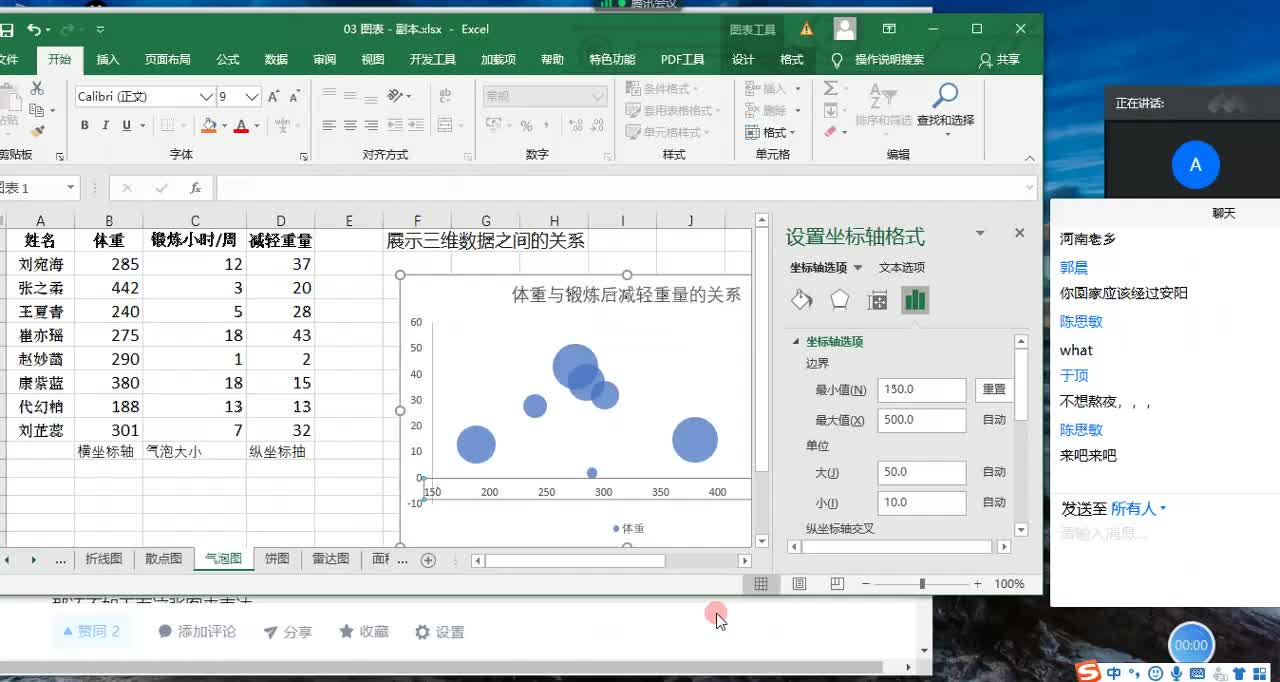Decrease font size with smaller A icon
The image size is (1280, 682).
tap(294, 96)
